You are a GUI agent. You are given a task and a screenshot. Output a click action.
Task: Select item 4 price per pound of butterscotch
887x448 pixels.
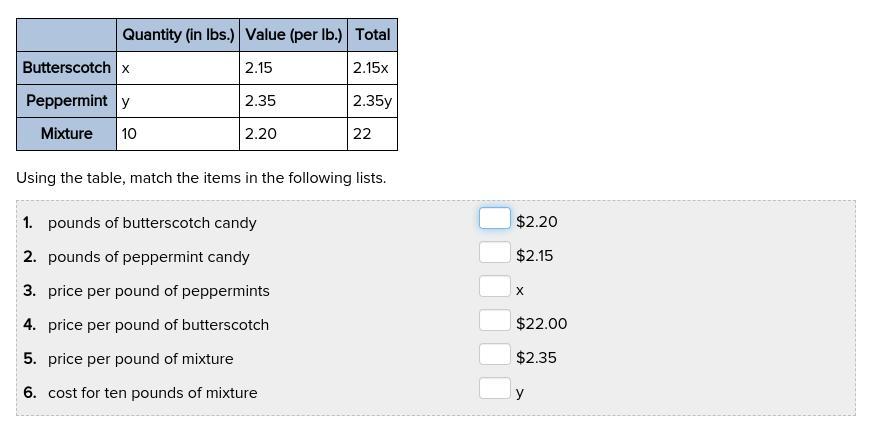[158, 325]
